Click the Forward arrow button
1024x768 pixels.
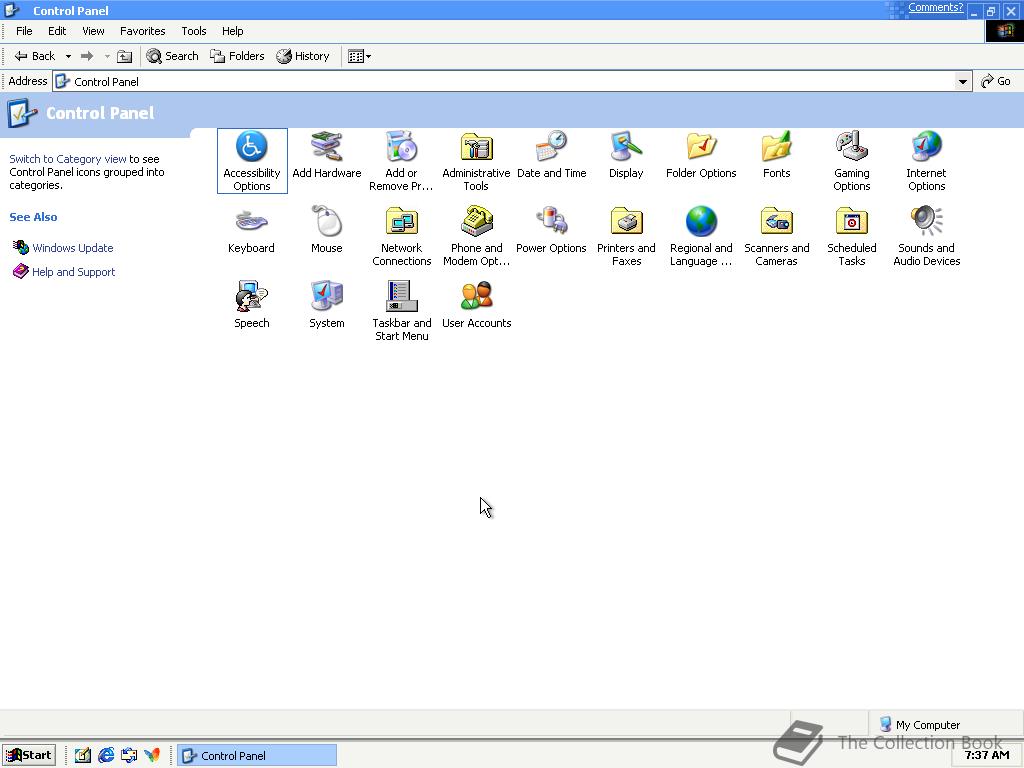point(87,56)
